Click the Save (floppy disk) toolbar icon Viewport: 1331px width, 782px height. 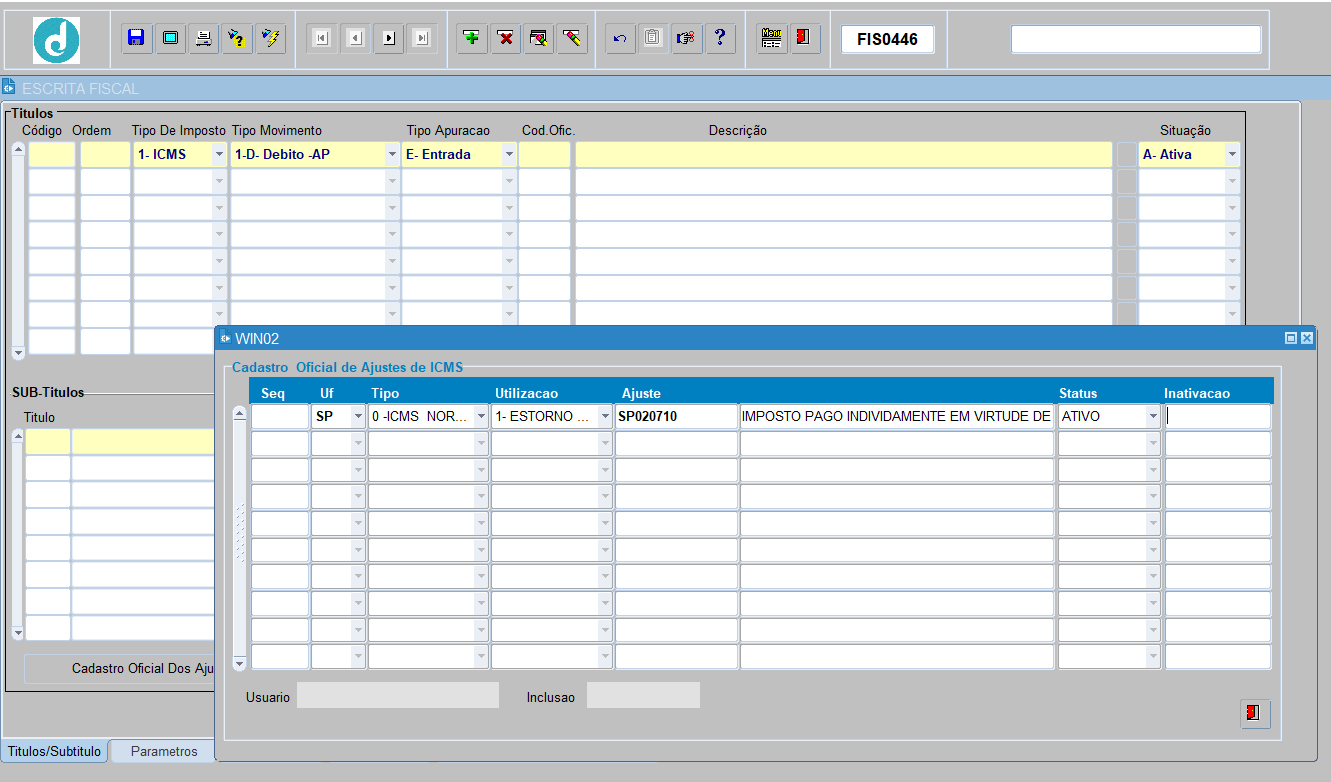[x=137, y=39]
